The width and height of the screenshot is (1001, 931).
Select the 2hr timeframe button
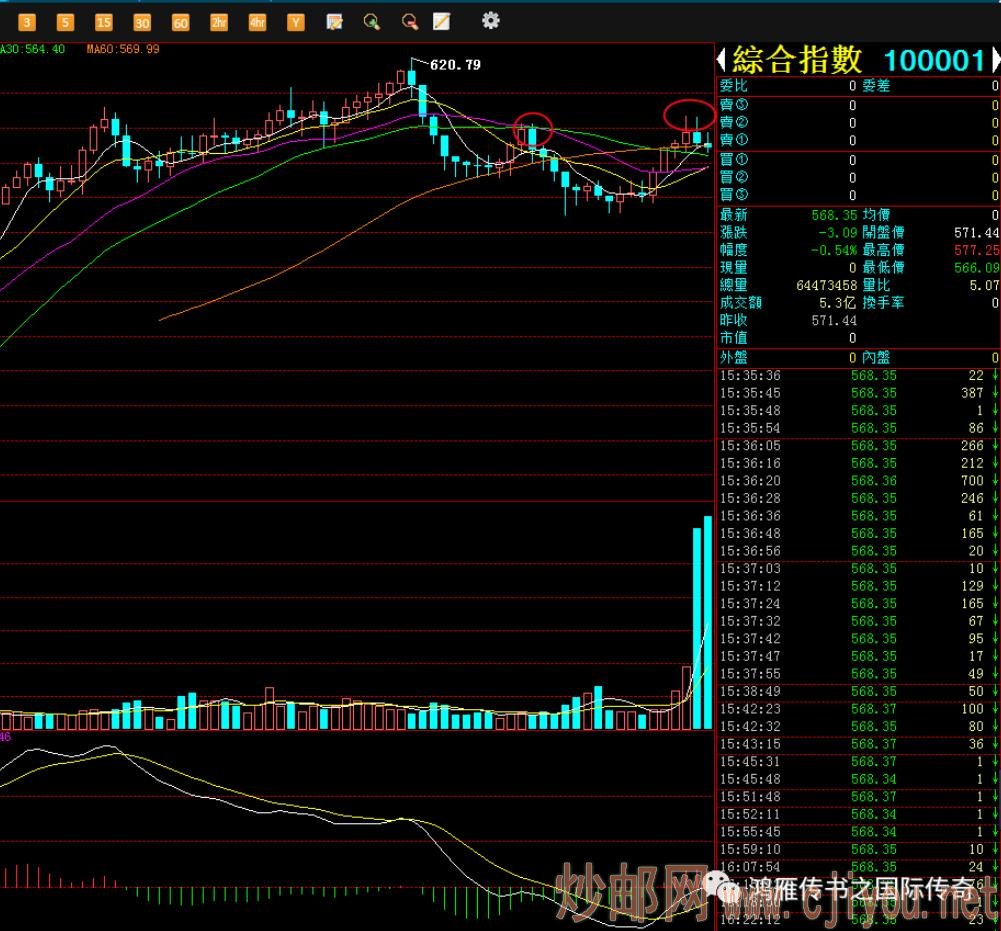coord(219,22)
